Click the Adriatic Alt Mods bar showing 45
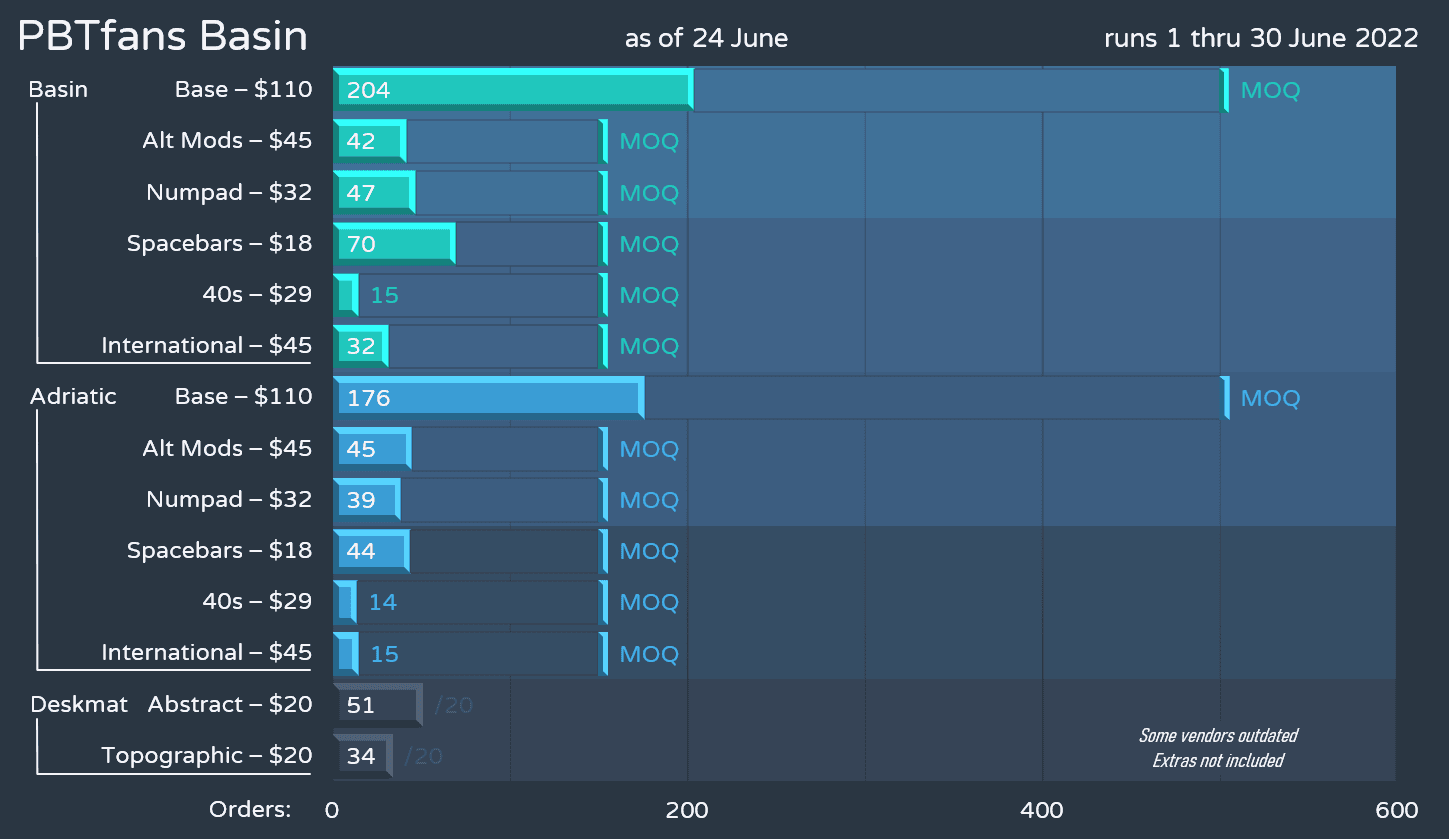 tap(371, 449)
